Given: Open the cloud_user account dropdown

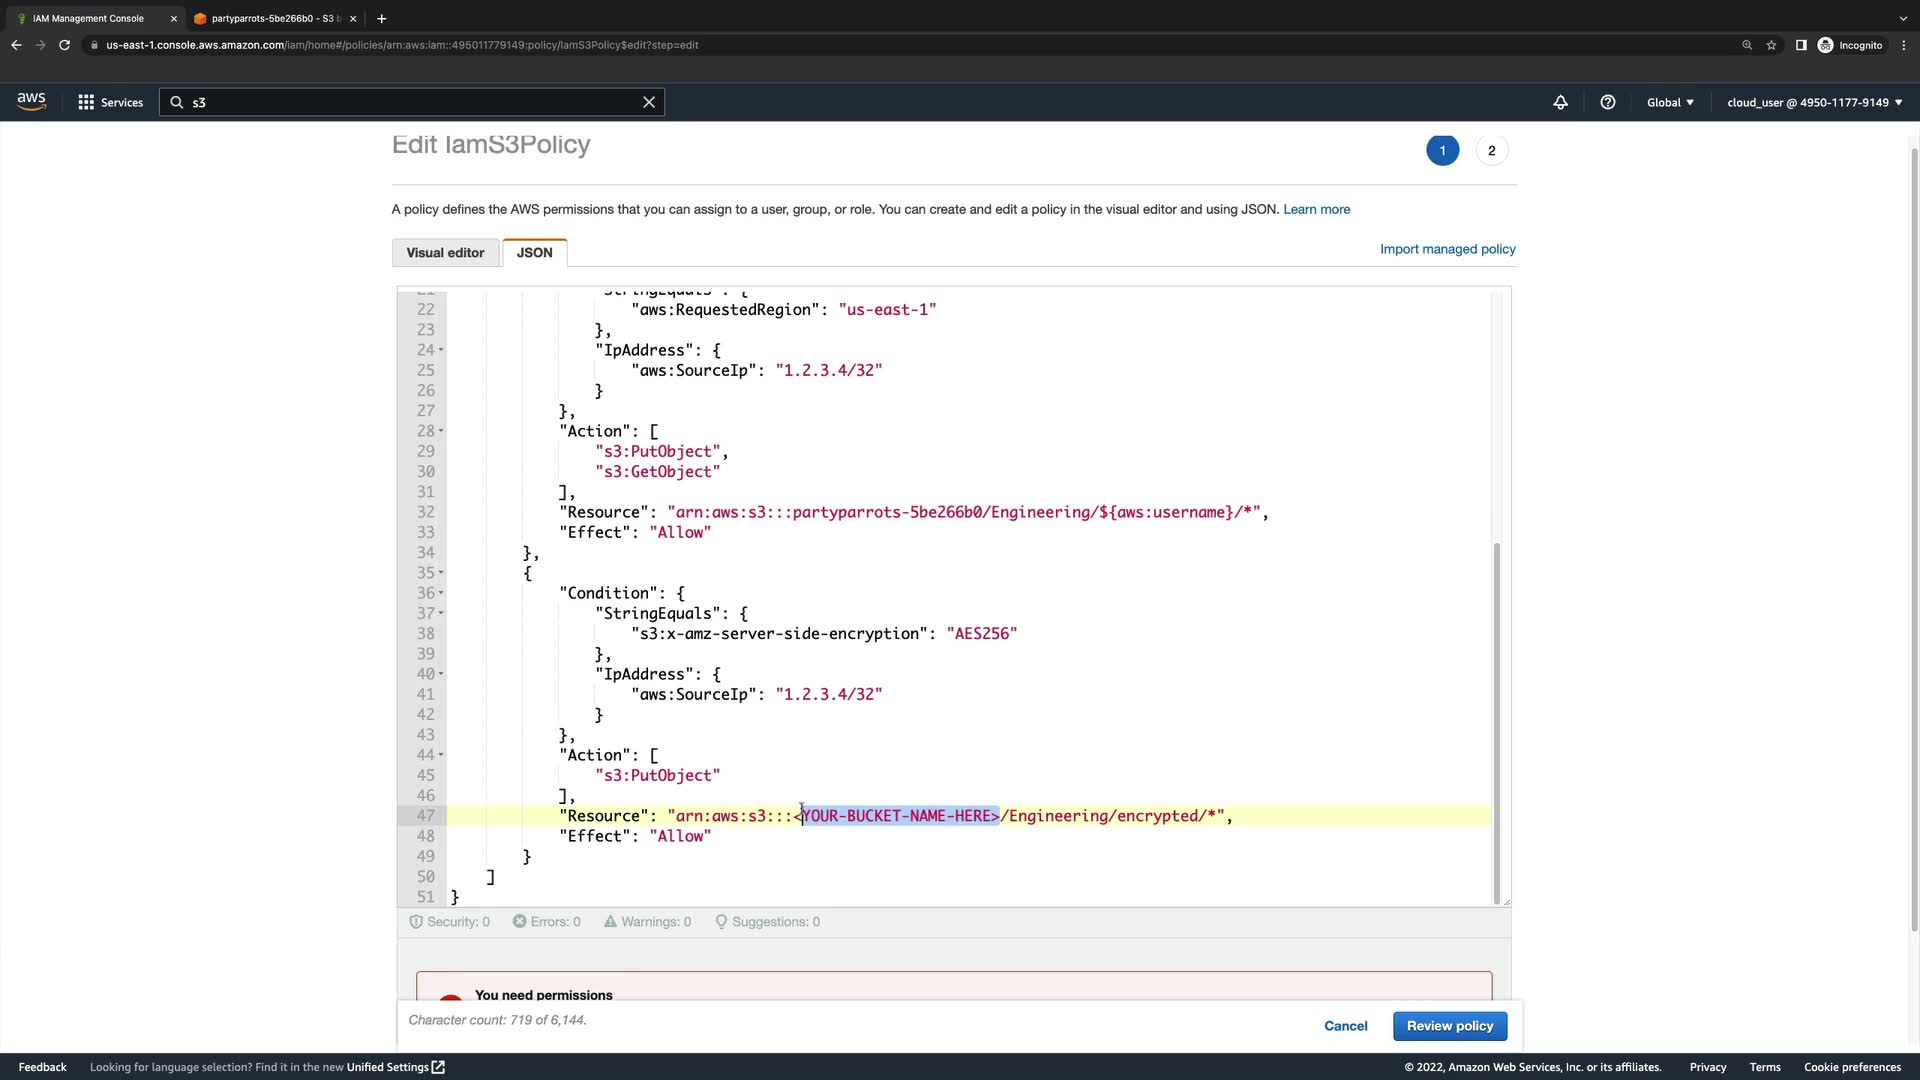Looking at the screenshot, I should point(1814,102).
